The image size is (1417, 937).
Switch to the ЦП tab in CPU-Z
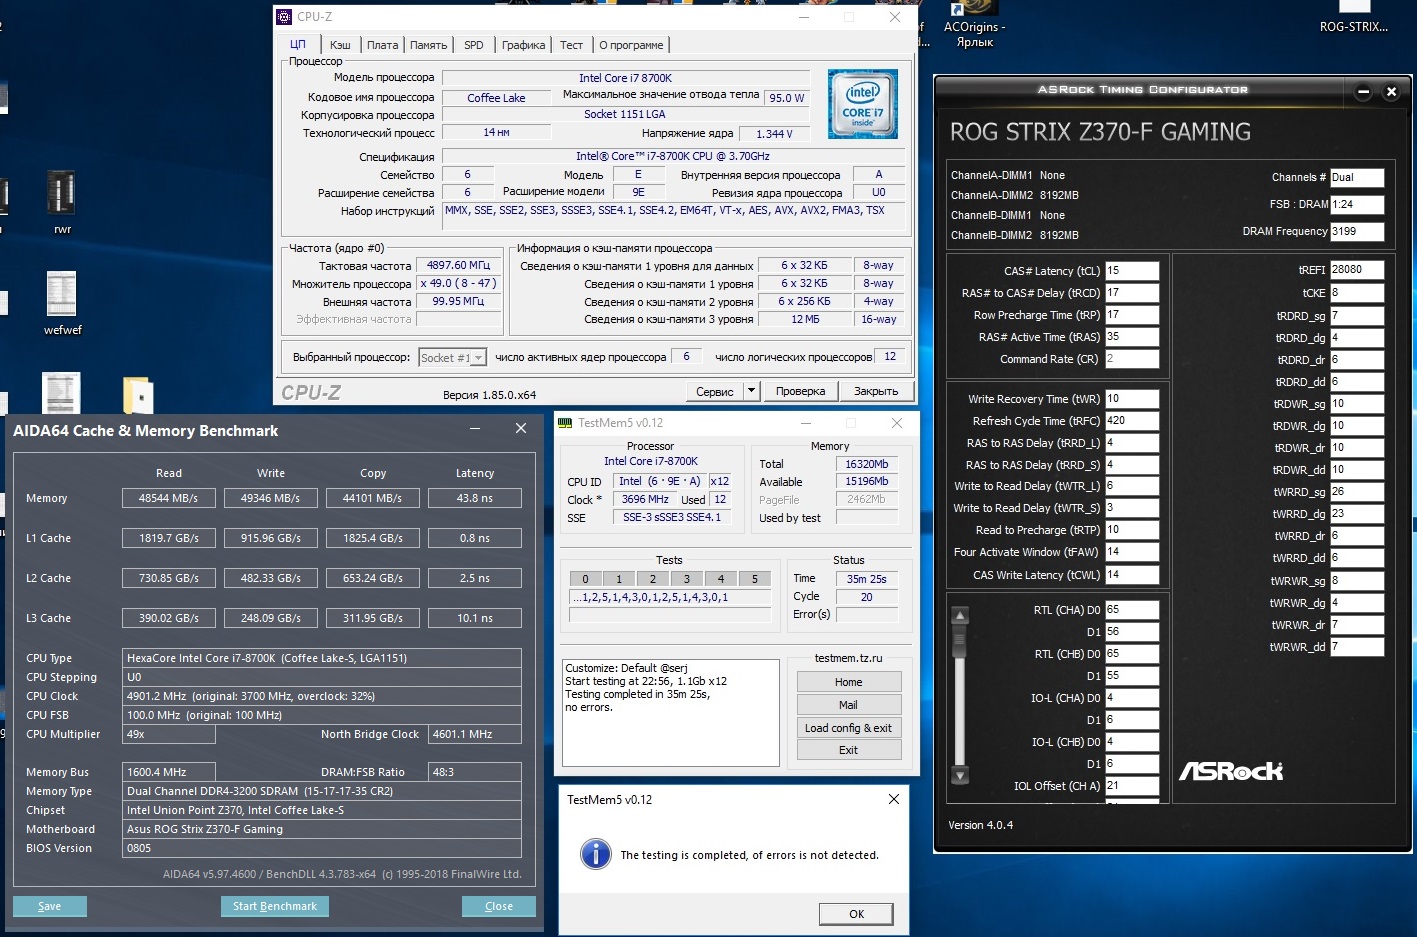[x=298, y=44]
